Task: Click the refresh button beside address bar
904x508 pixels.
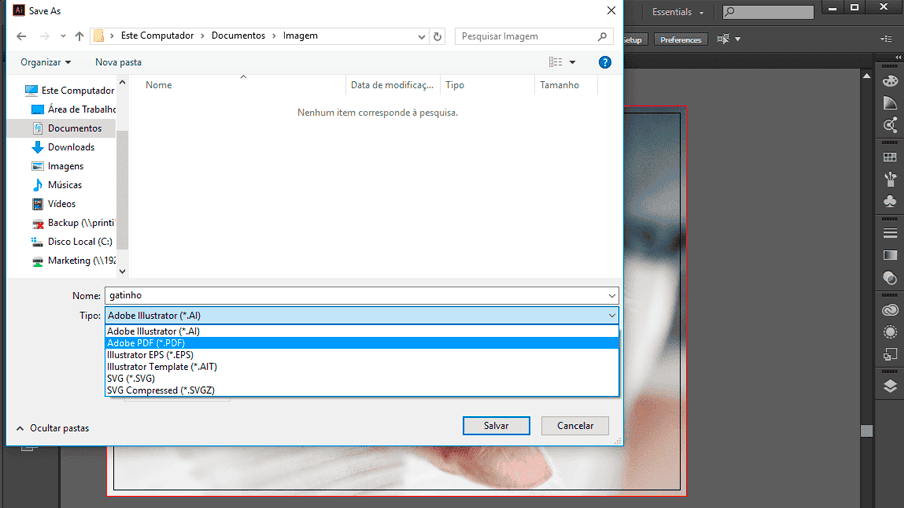Action: (437, 36)
